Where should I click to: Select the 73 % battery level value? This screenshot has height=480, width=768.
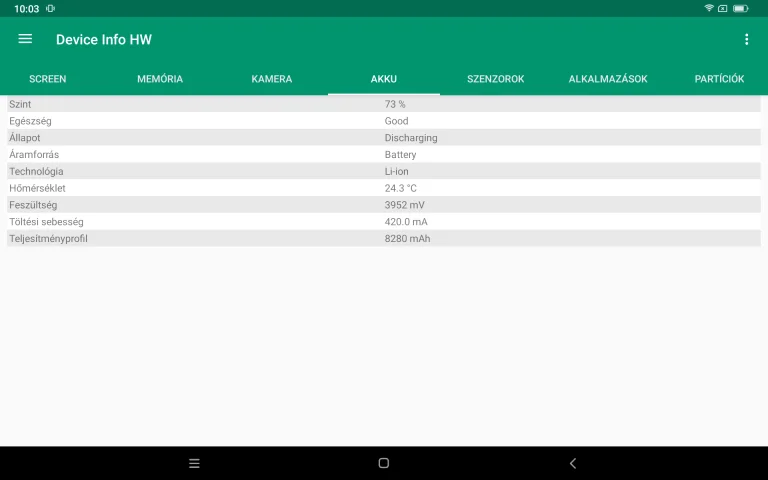[395, 104]
